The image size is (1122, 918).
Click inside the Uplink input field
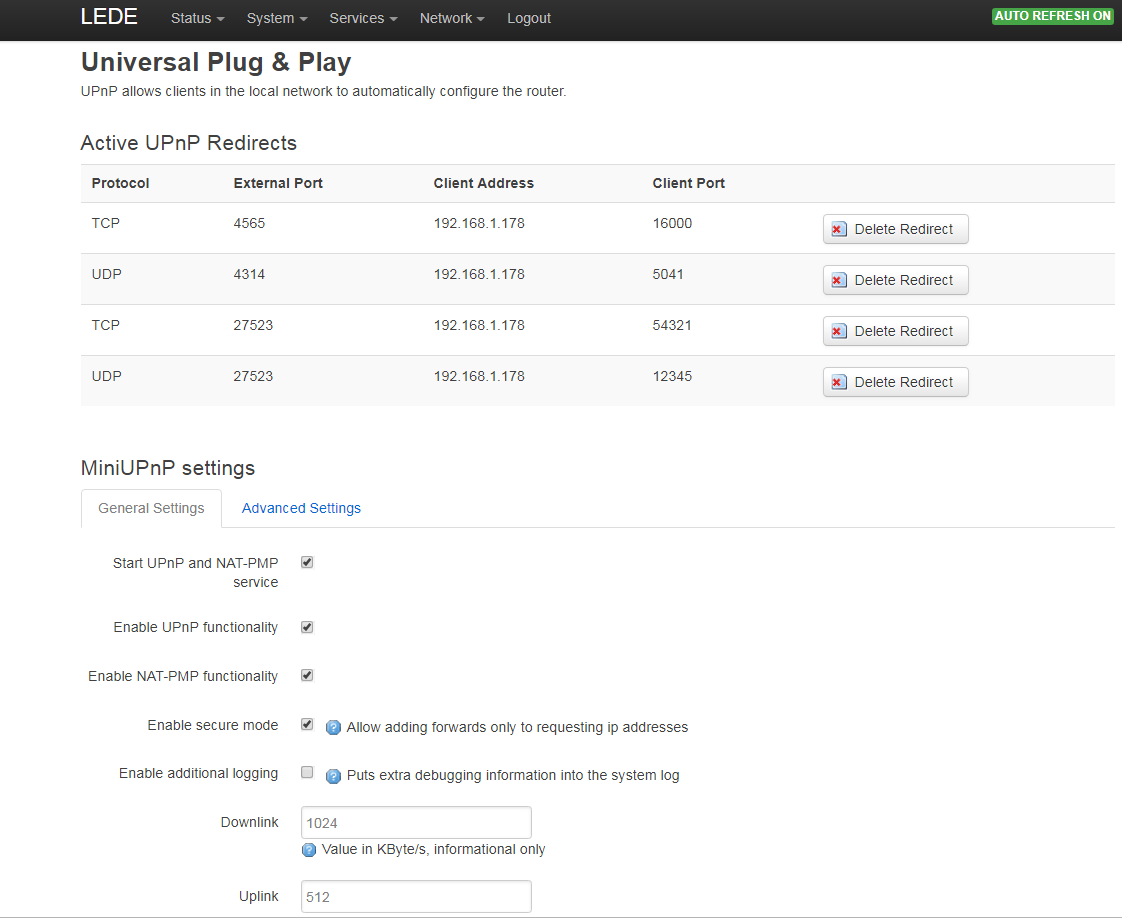(x=416, y=896)
